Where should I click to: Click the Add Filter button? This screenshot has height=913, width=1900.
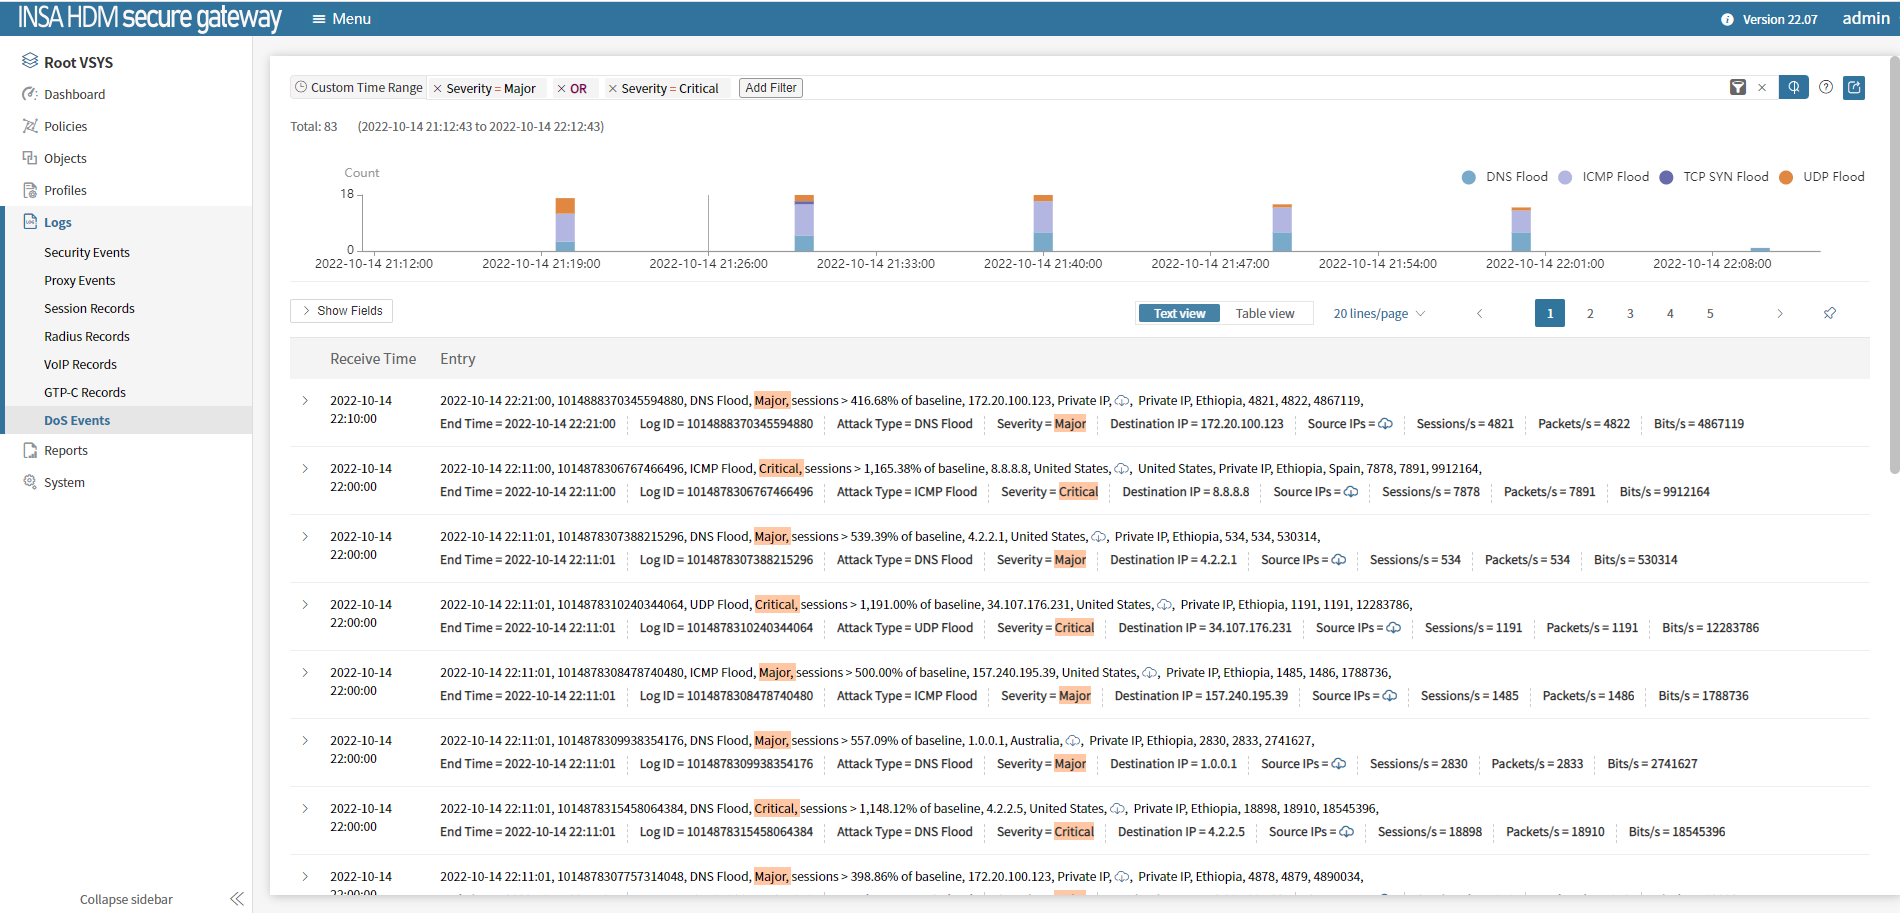pos(771,88)
